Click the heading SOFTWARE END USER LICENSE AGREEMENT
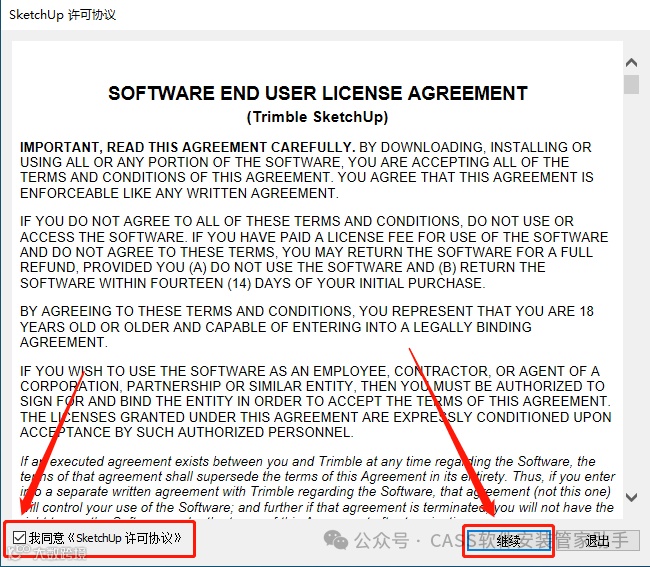This screenshot has height=567, width=650. (x=318, y=93)
